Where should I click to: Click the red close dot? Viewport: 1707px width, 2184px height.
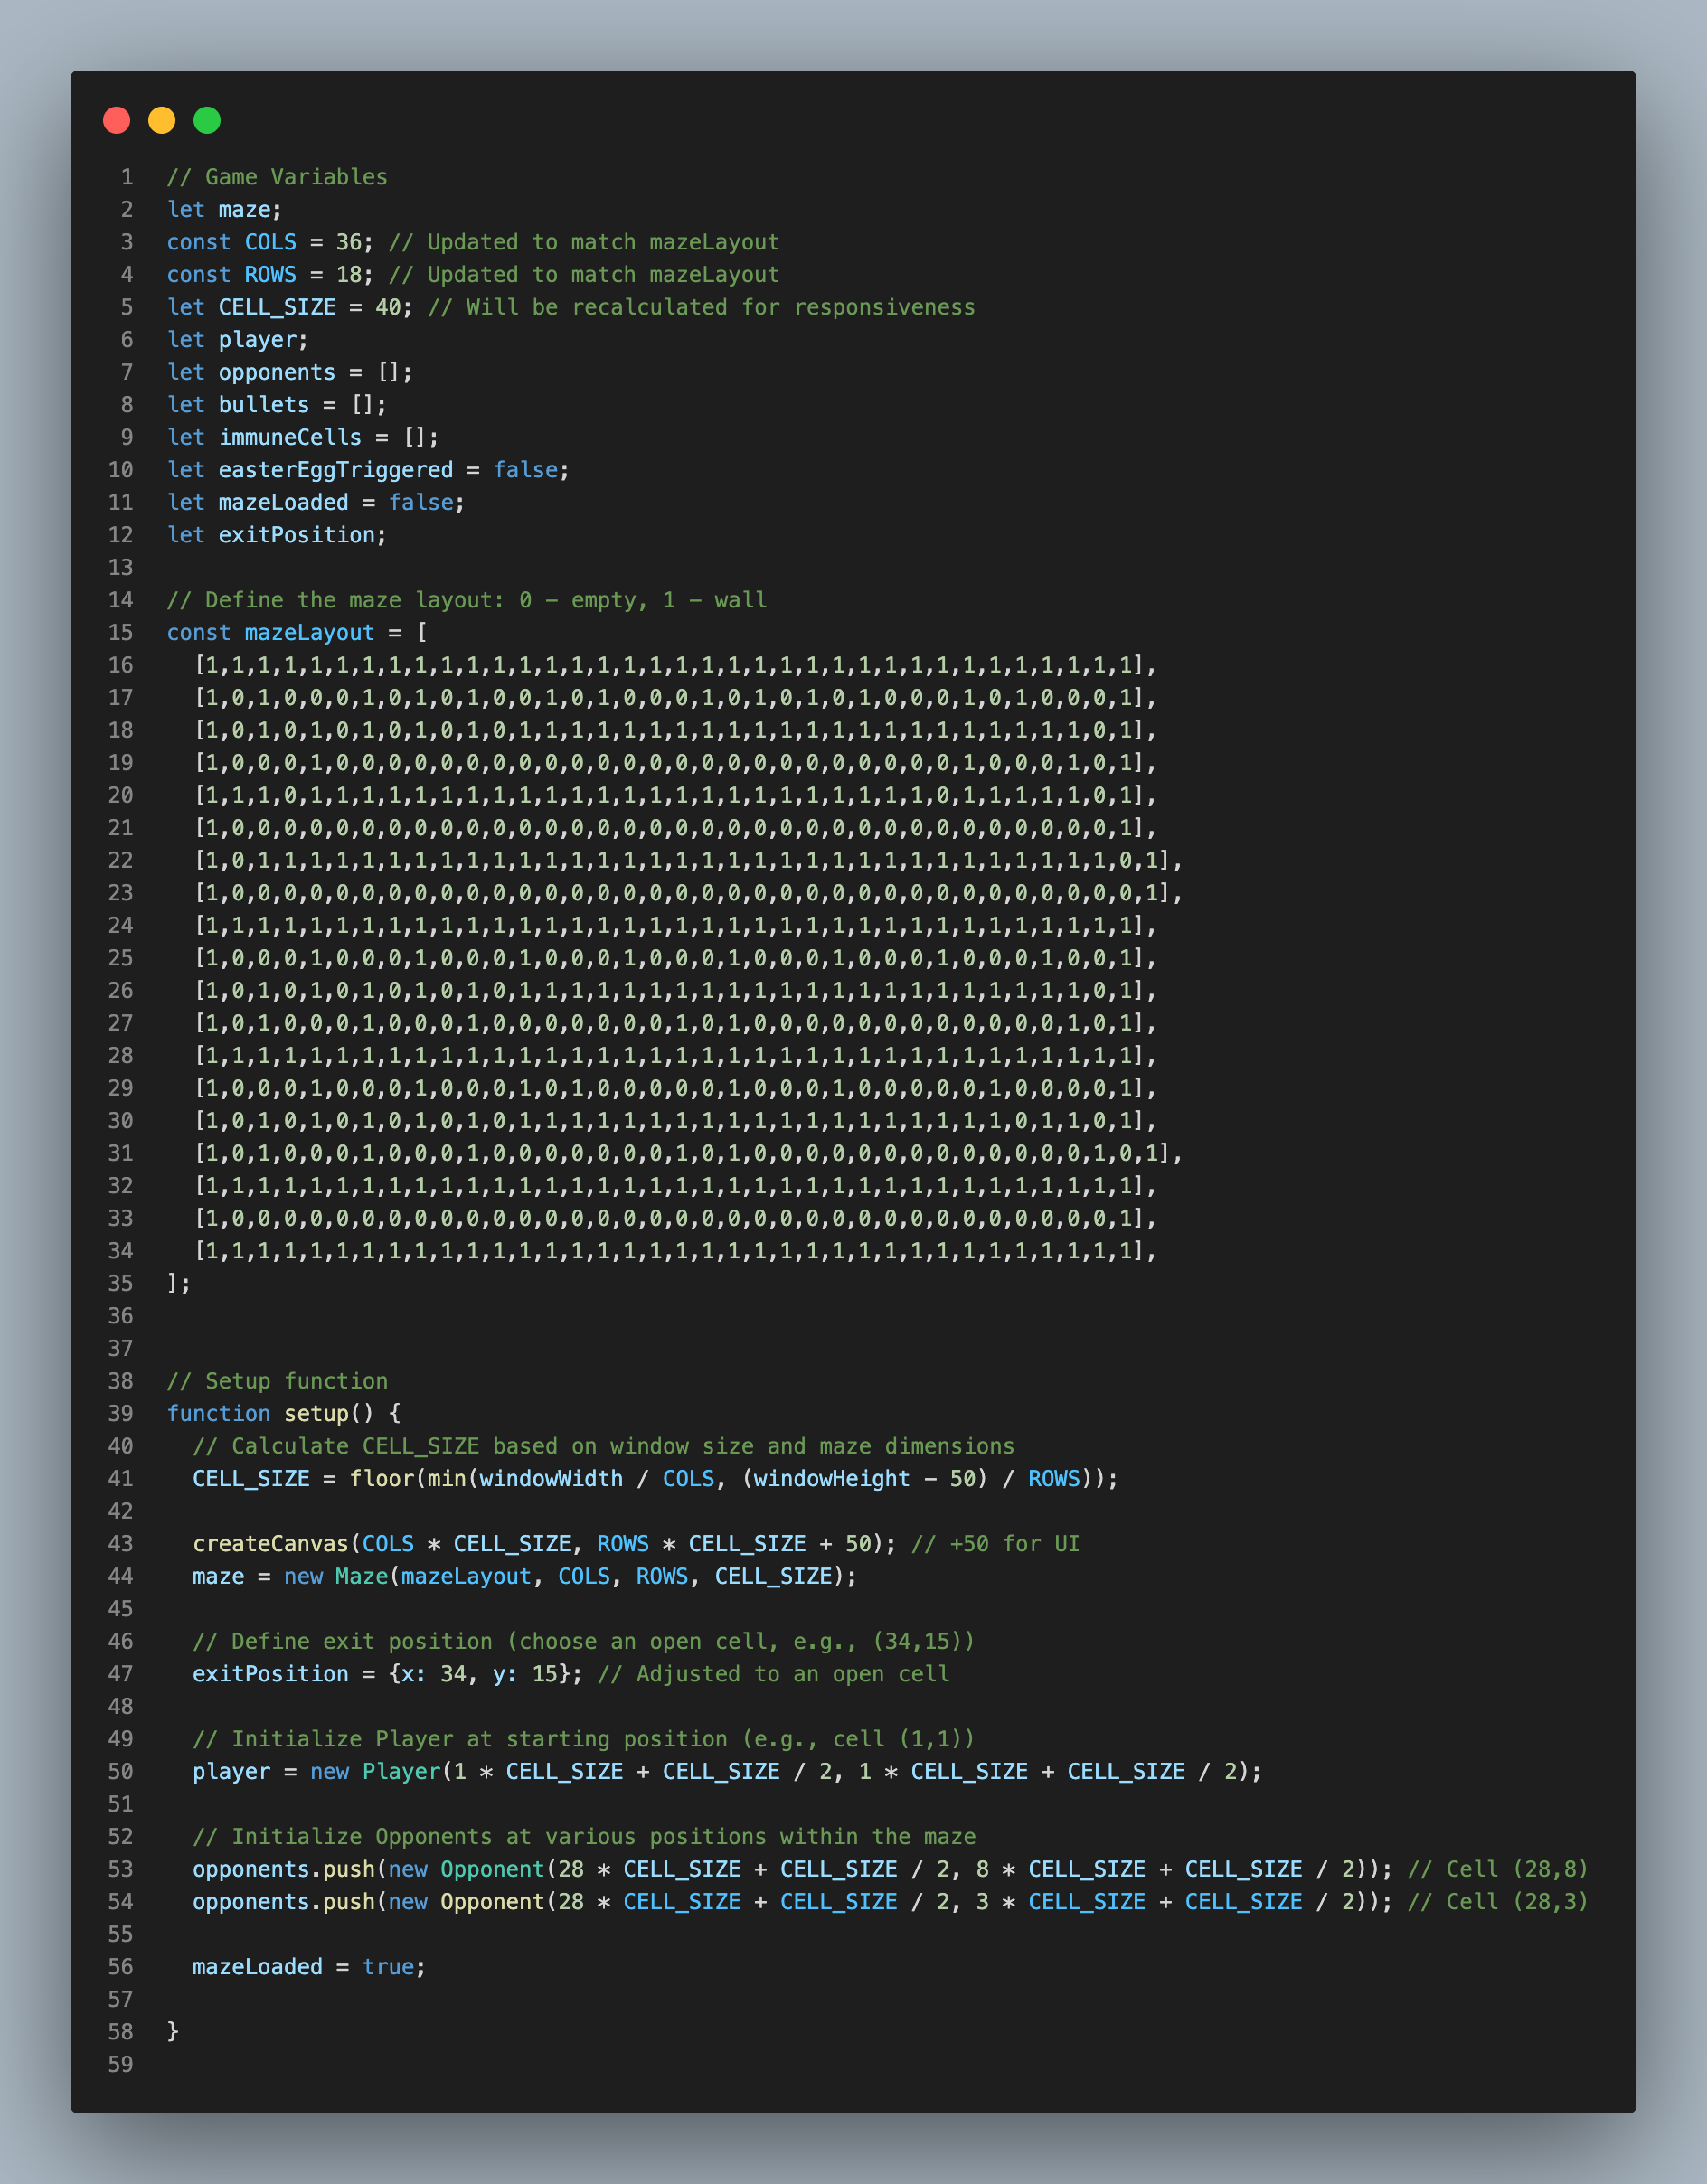pyautogui.click(x=117, y=120)
